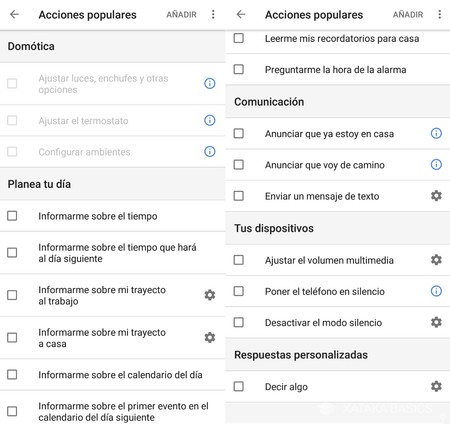Open gear for Ajustar el volumen multimedia
Screen dimensions: 450x424
click(x=436, y=260)
